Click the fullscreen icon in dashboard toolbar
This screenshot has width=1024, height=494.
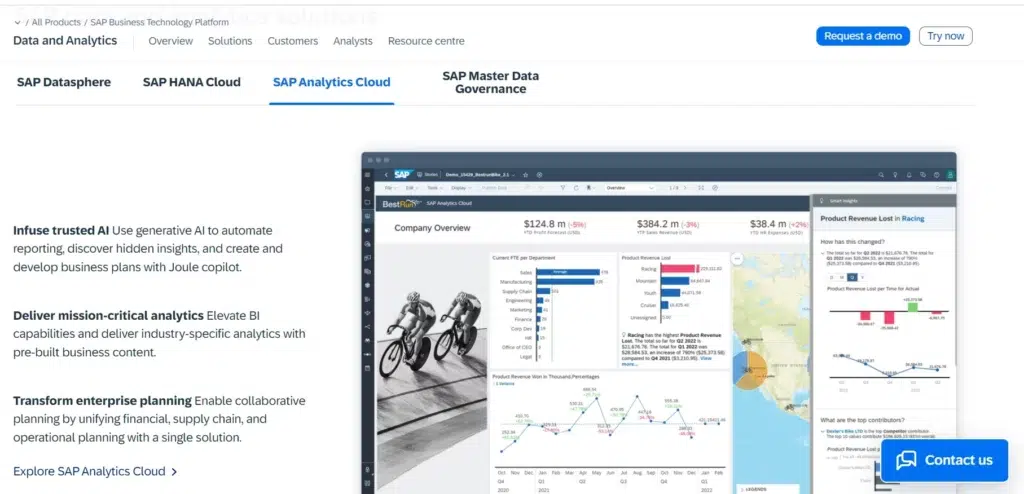(x=701, y=188)
